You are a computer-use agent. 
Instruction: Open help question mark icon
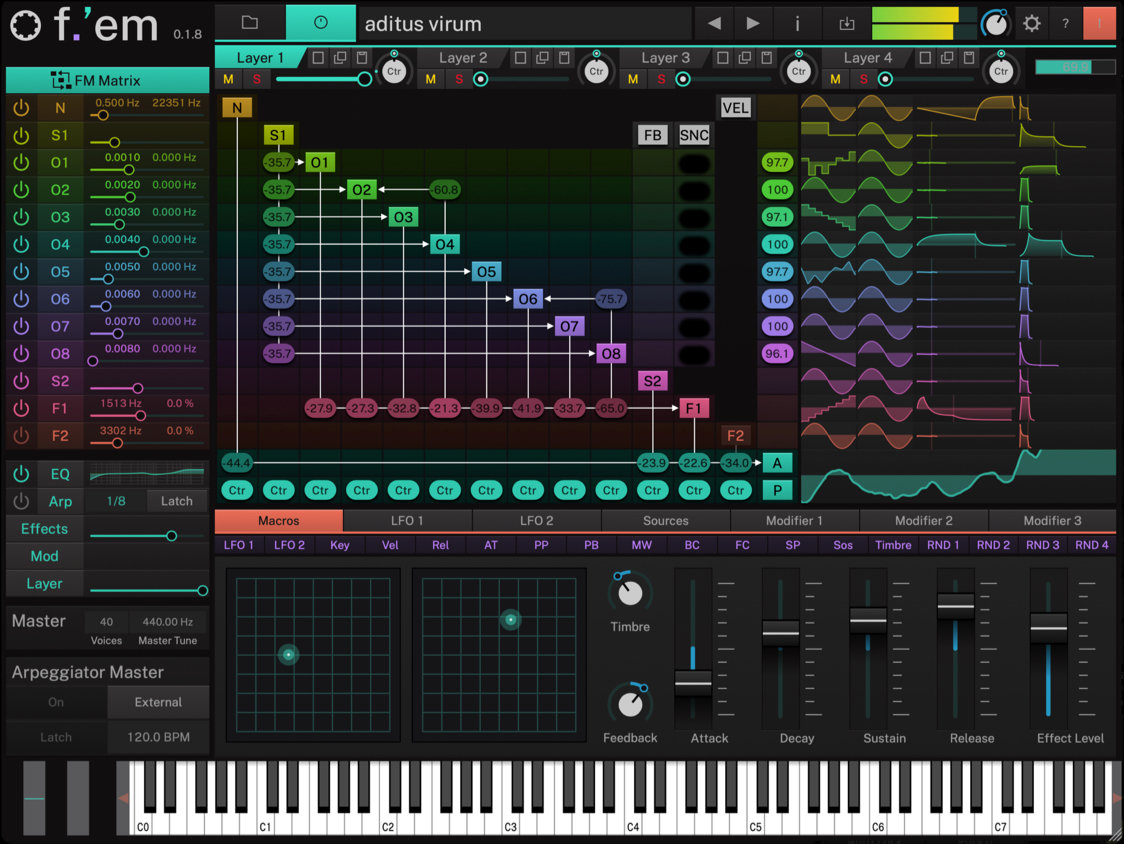1065,24
